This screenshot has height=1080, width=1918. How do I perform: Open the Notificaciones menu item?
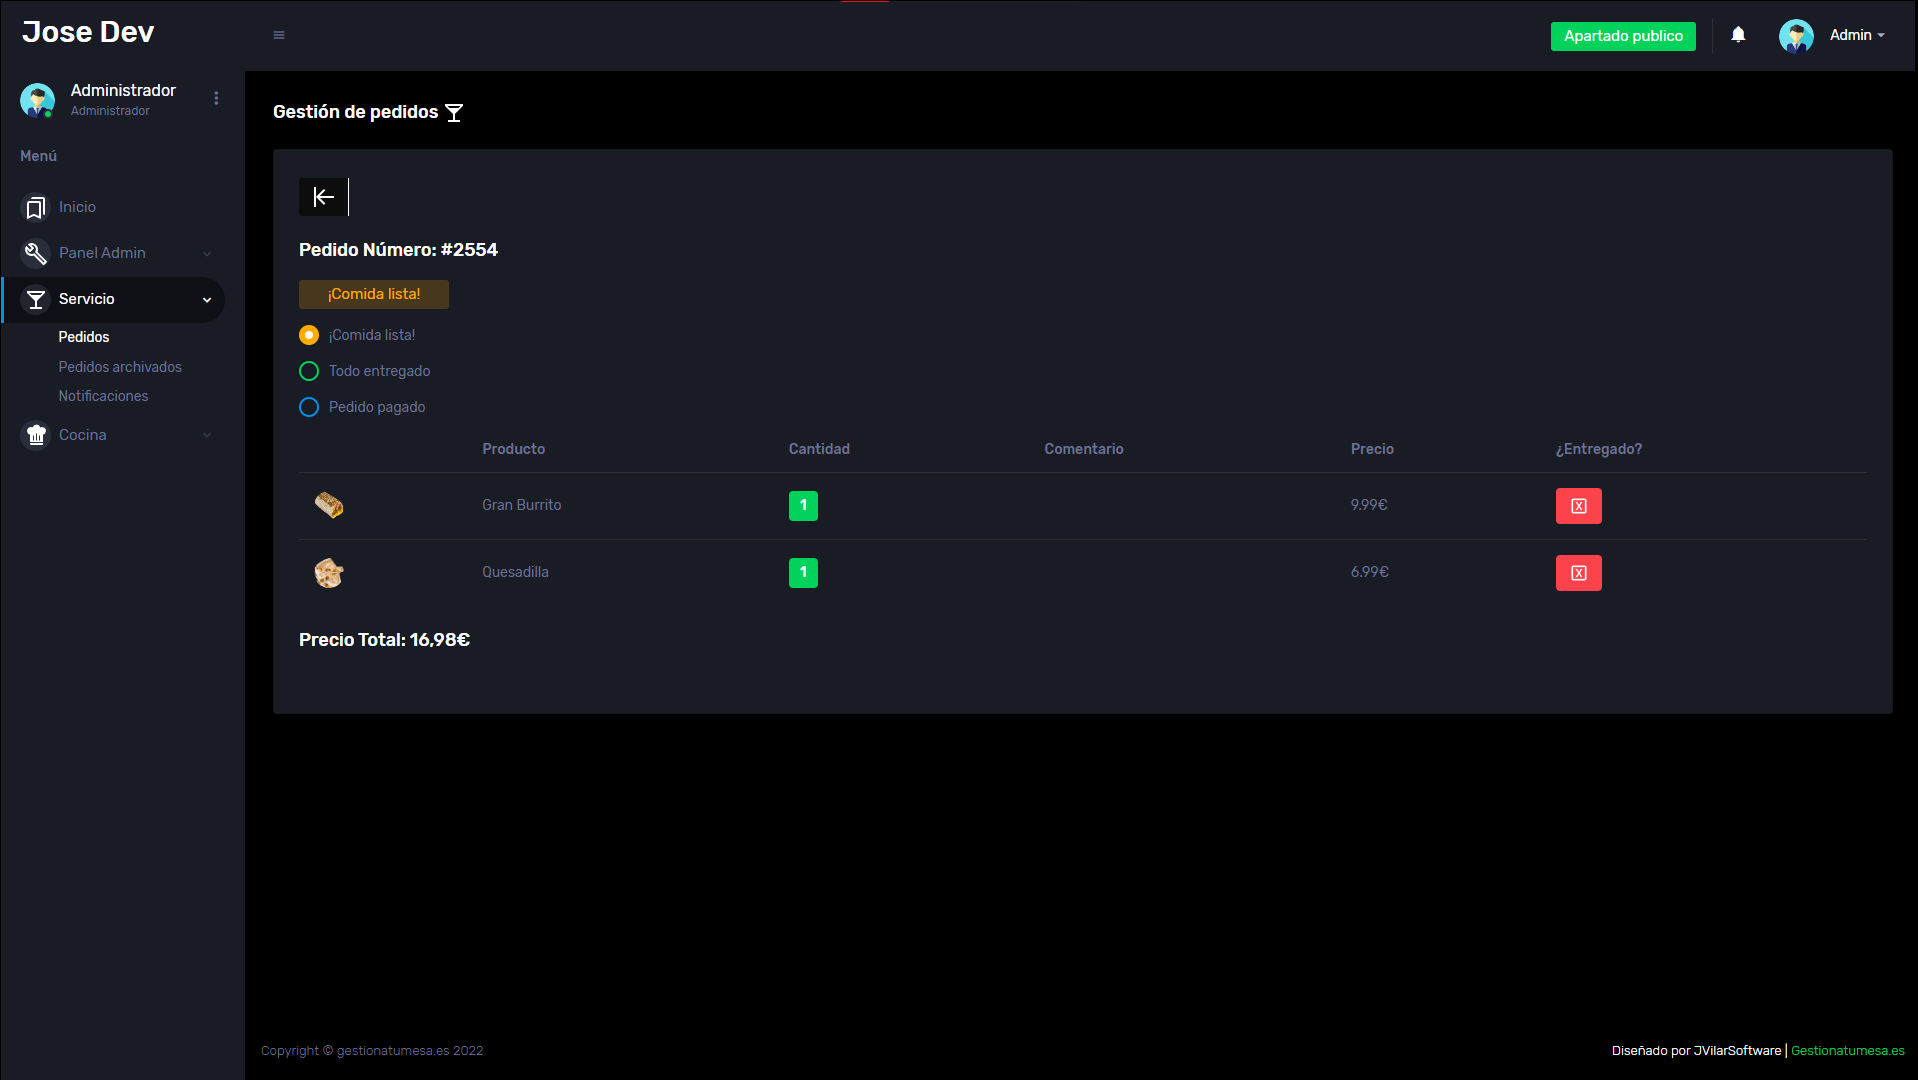point(103,396)
